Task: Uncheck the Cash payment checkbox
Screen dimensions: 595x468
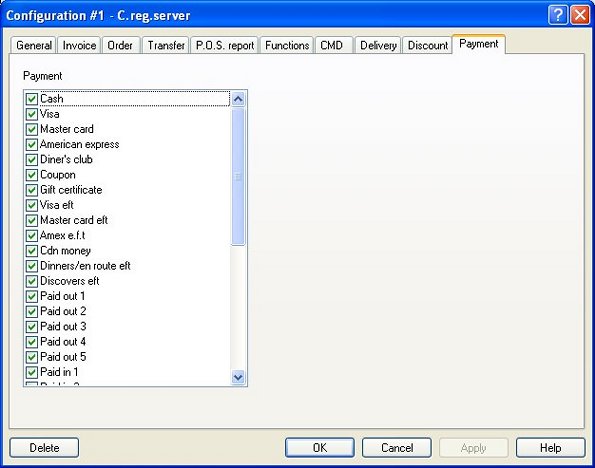Action: [31, 99]
